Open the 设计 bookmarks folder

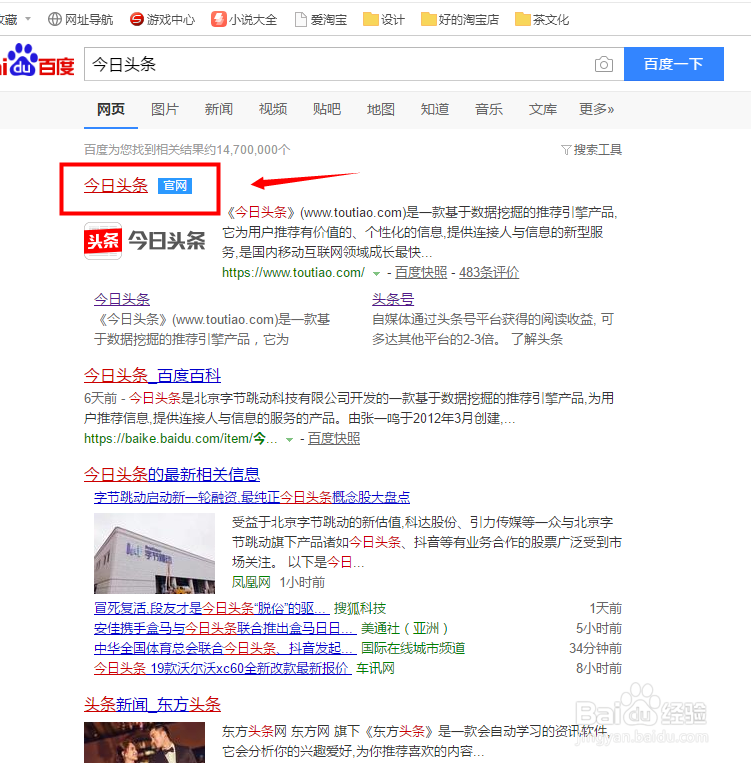click(x=384, y=19)
